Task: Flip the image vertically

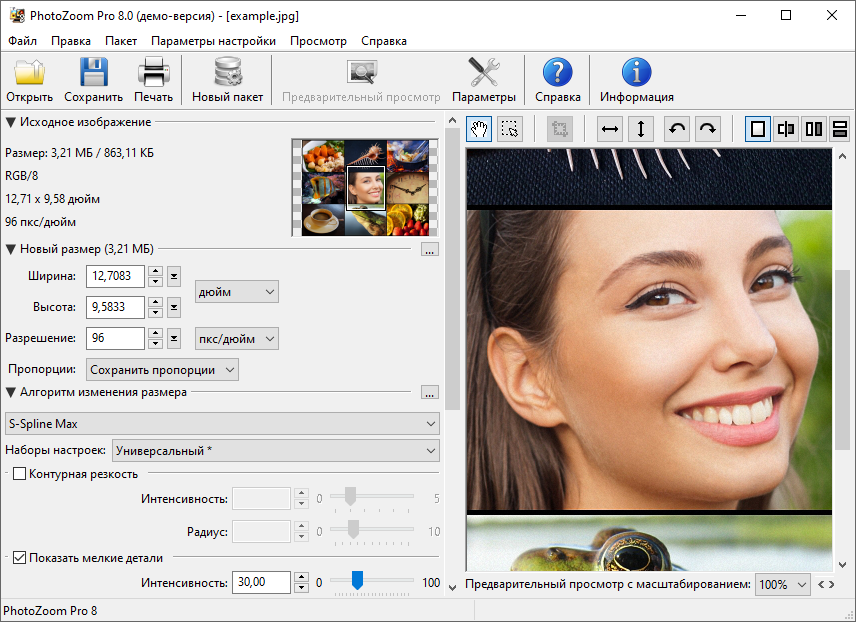Action: (643, 129)
